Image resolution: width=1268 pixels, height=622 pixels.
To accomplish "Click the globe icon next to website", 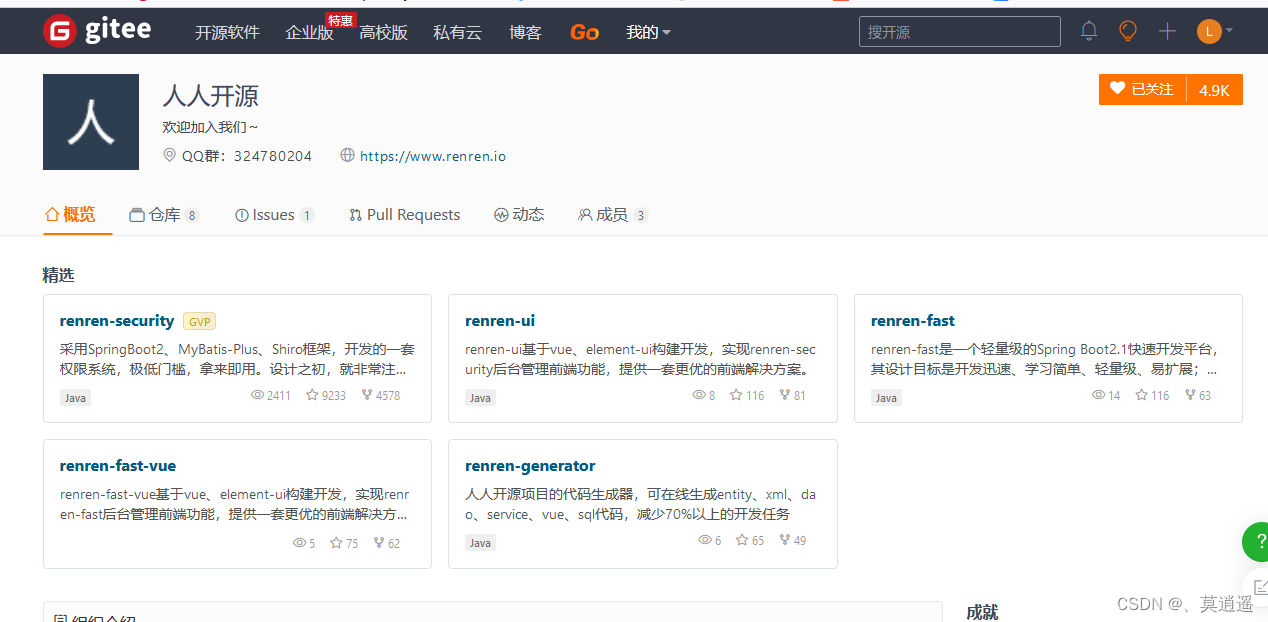I will (348, 156).
